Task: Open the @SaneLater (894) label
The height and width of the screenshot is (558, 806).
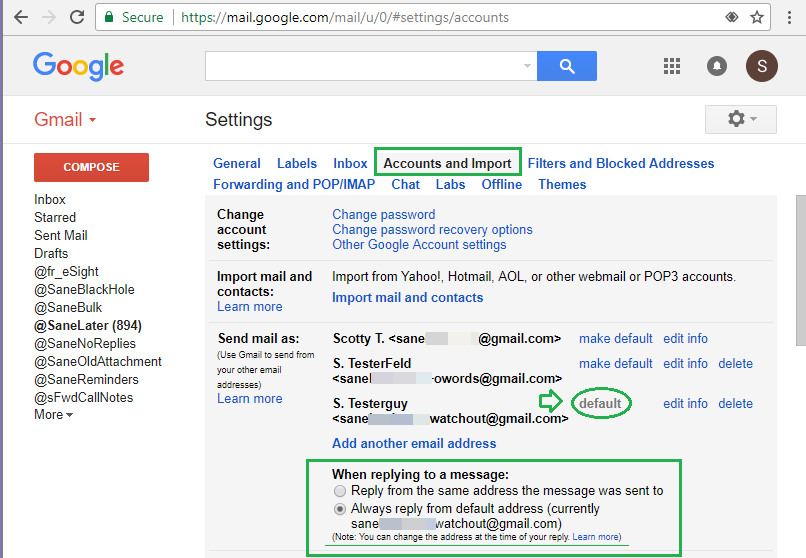Action: coord(88,325)
